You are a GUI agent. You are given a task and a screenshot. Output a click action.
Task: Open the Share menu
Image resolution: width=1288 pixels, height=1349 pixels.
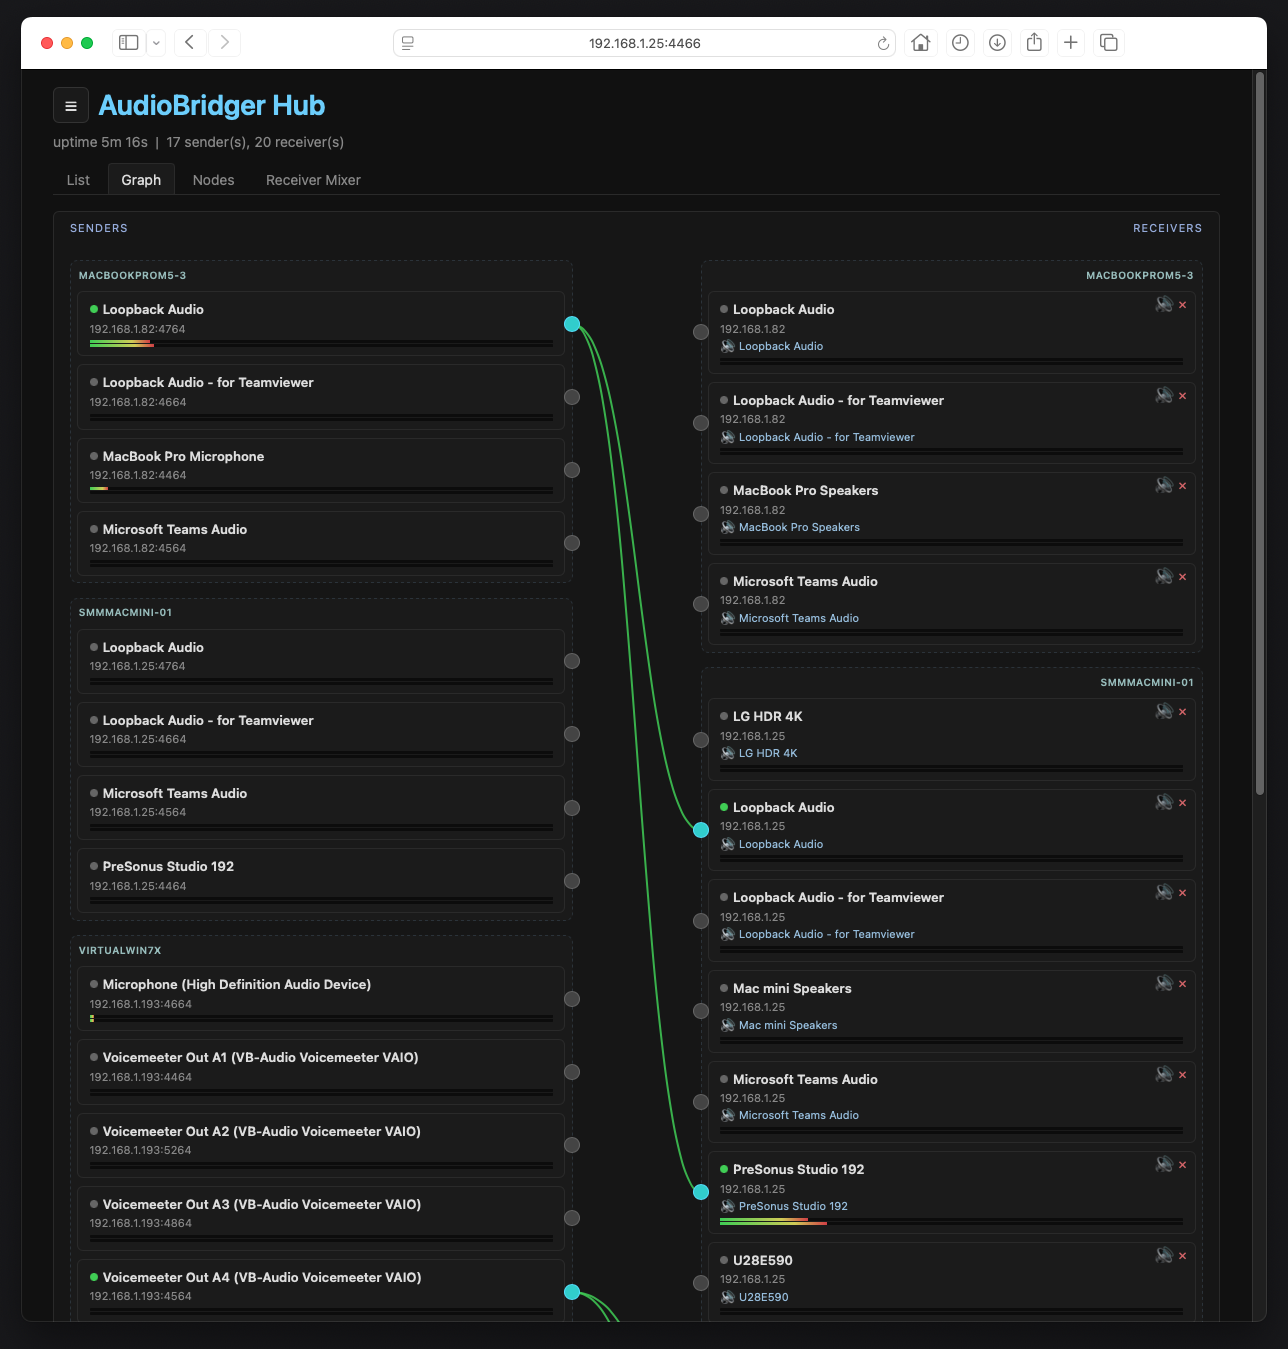point(1034,42)
